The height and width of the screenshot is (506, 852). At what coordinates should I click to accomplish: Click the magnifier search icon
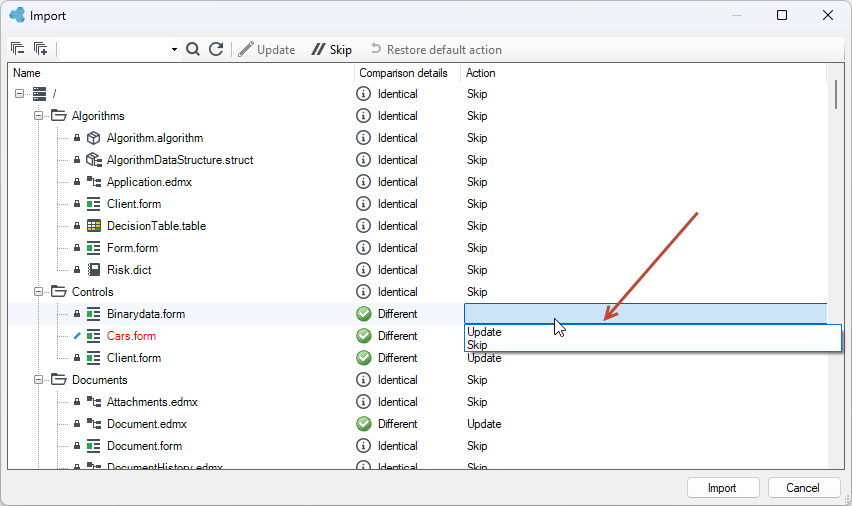point(193,49)
